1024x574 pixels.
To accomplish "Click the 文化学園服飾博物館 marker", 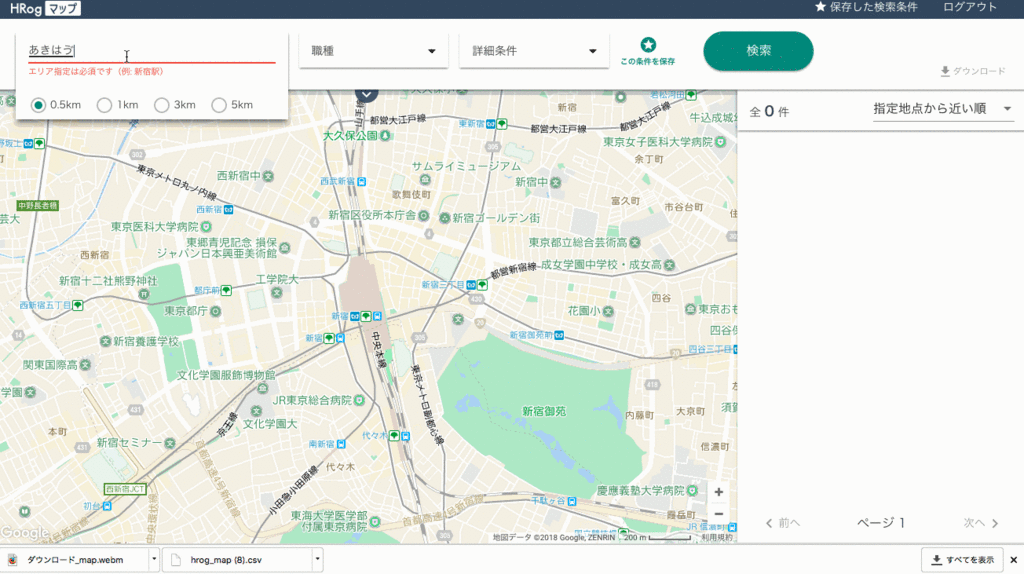I will pyautogui.click(x=263, y=388).
